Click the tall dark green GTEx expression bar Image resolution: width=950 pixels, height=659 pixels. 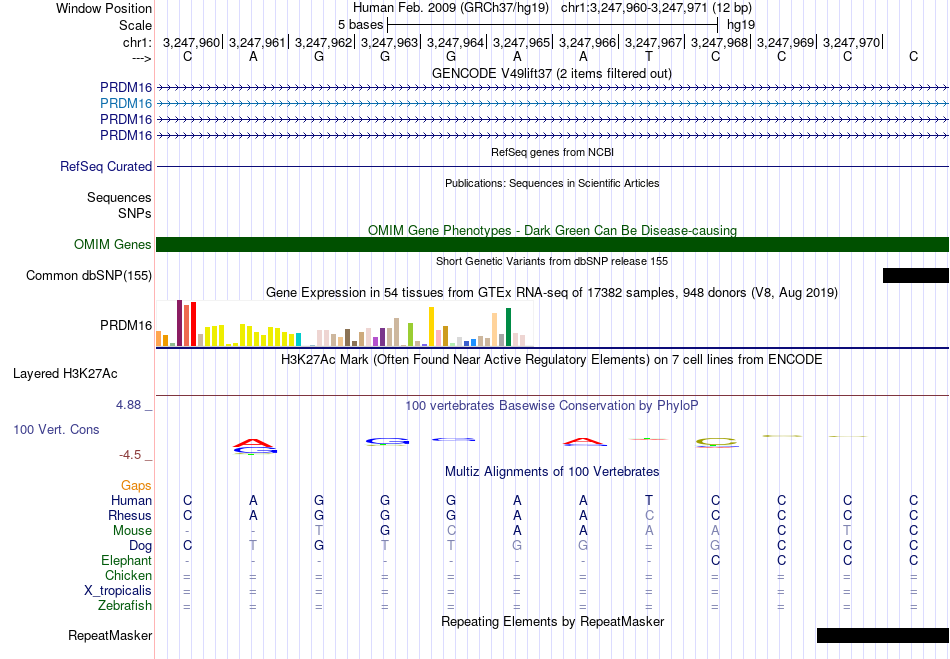[508, 327]
